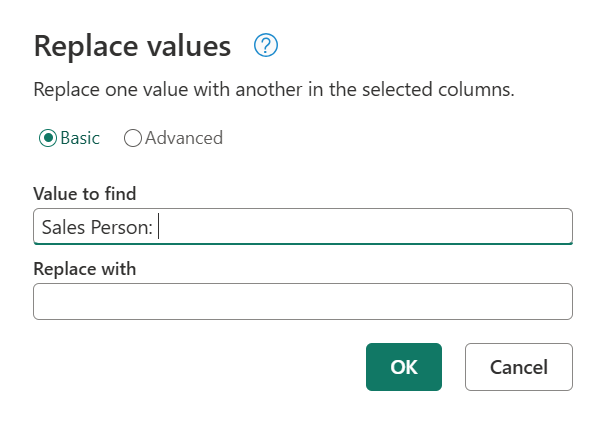Open the help question mark icon
Viewport: 606px width, 423px height.
(266, 45)
